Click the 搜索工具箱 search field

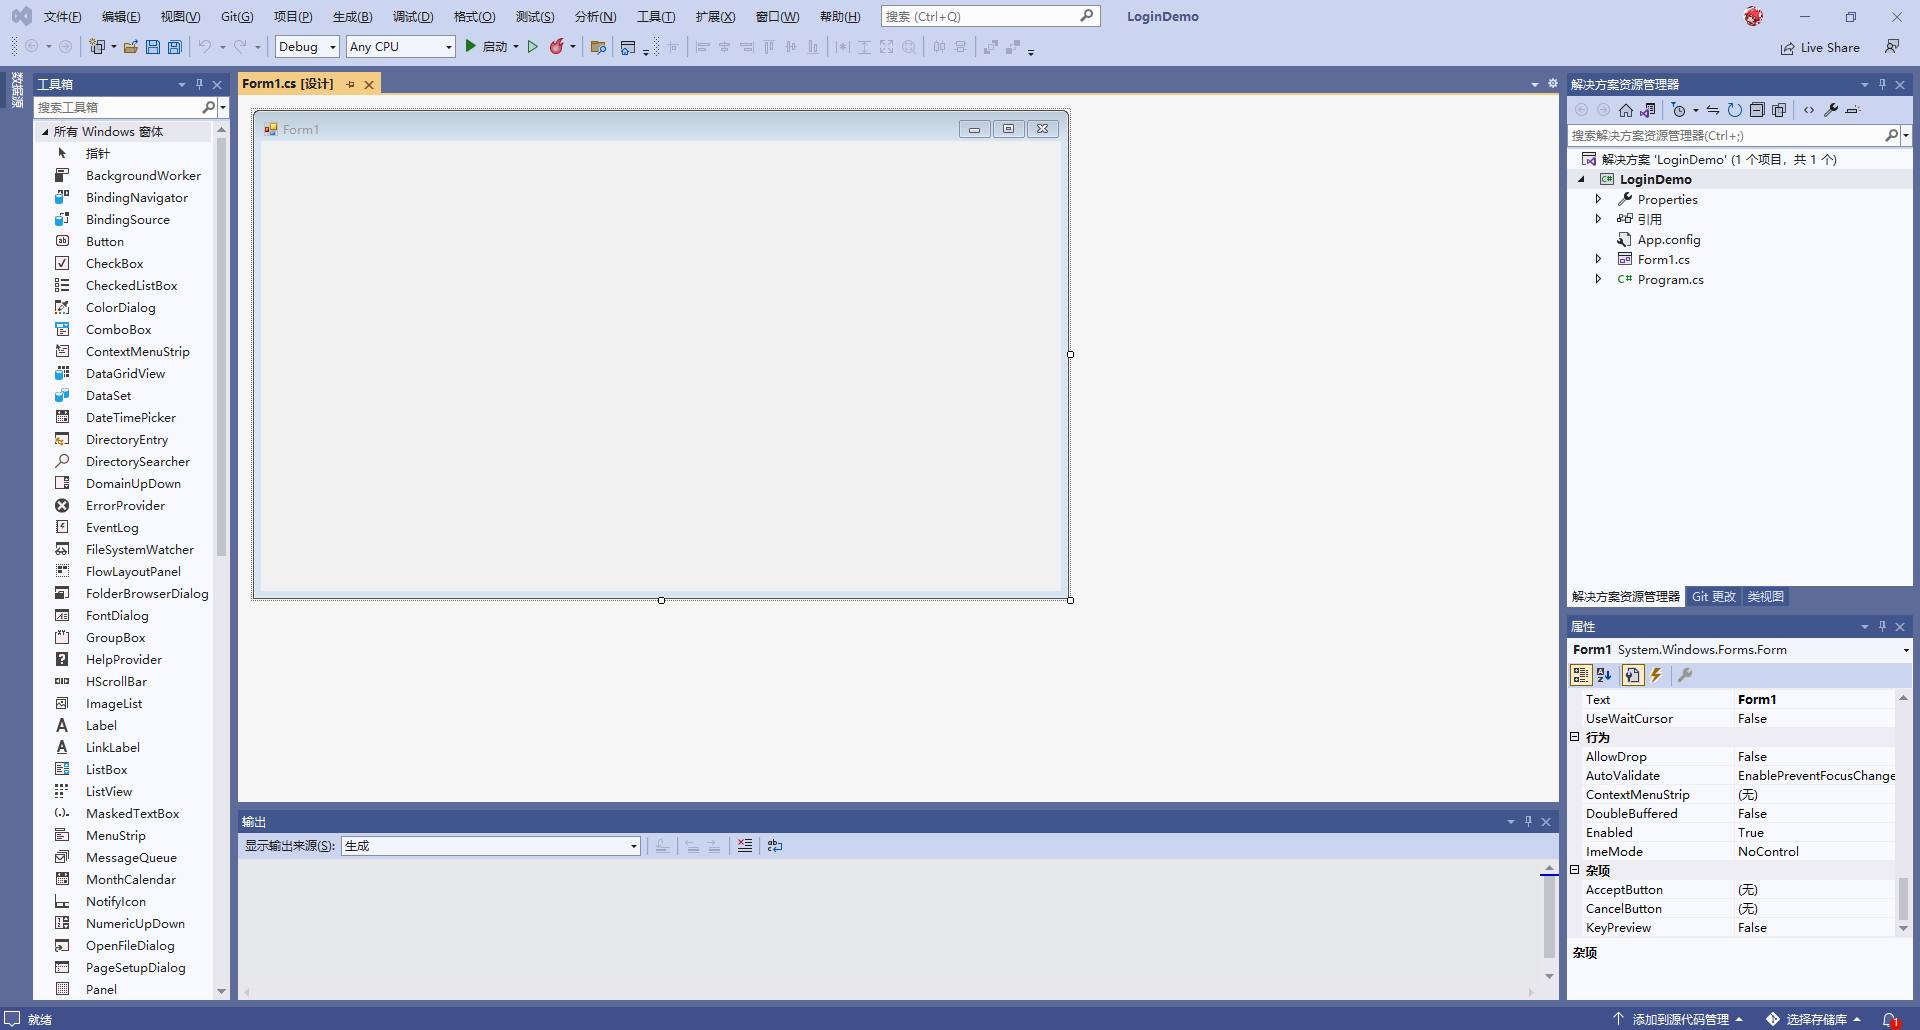click(x=117, y=107)
